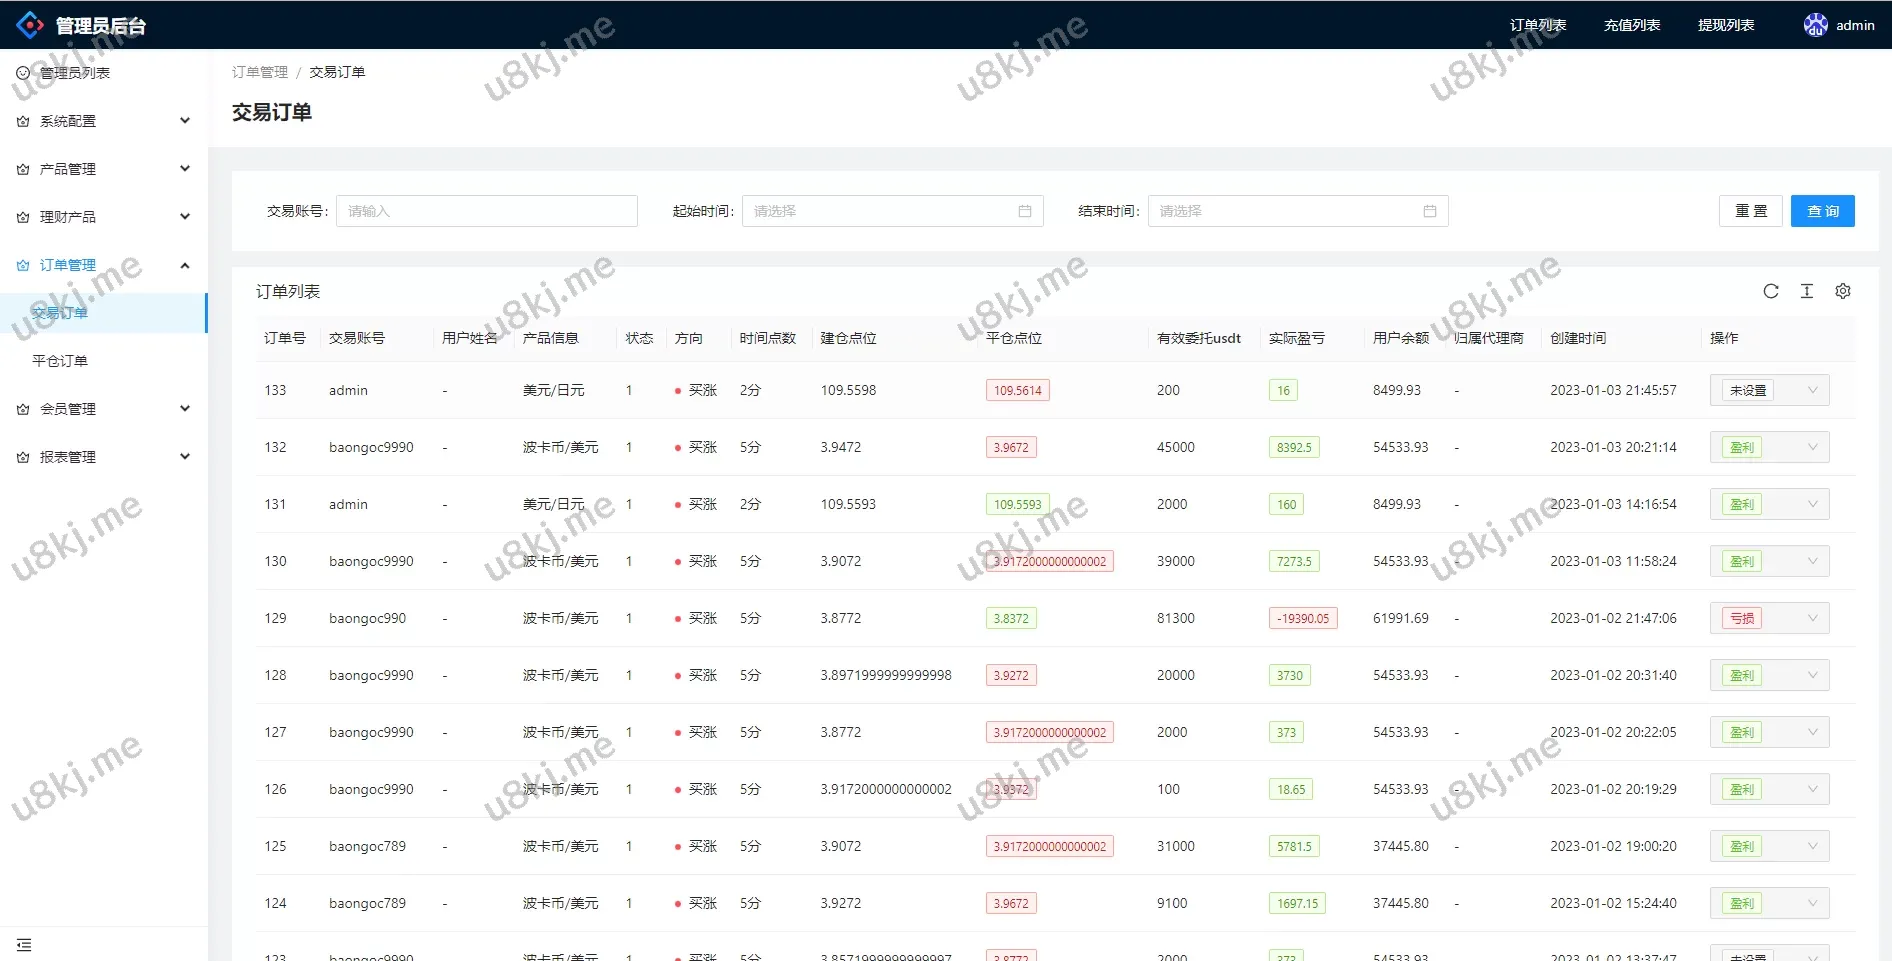Image resolution: width=1892 pixels, height=961 pixels.
Task: Open action dropdown for order 129
Action: (x=1769, y=618)
